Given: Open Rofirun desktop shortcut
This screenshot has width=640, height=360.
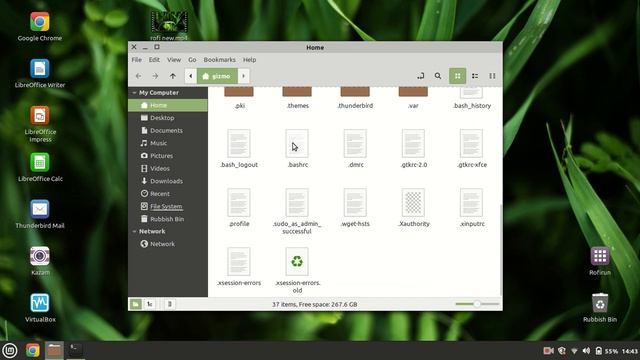Looking at the screenshot, I should tap(600, 261).
